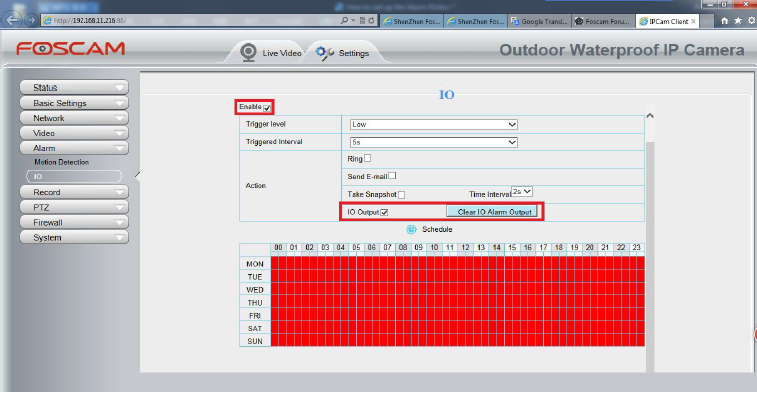Open favorites star icon
This screenshot has width=757, height=393.
(x=738, y=21)
